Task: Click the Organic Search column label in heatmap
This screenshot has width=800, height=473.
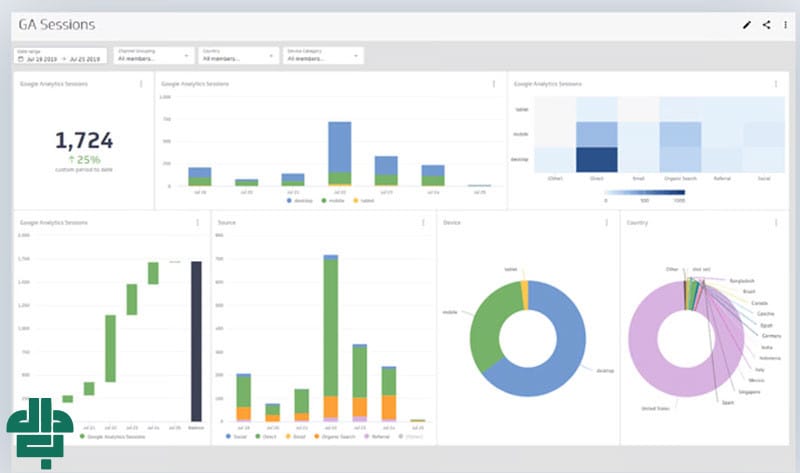Action: [680, 179]
